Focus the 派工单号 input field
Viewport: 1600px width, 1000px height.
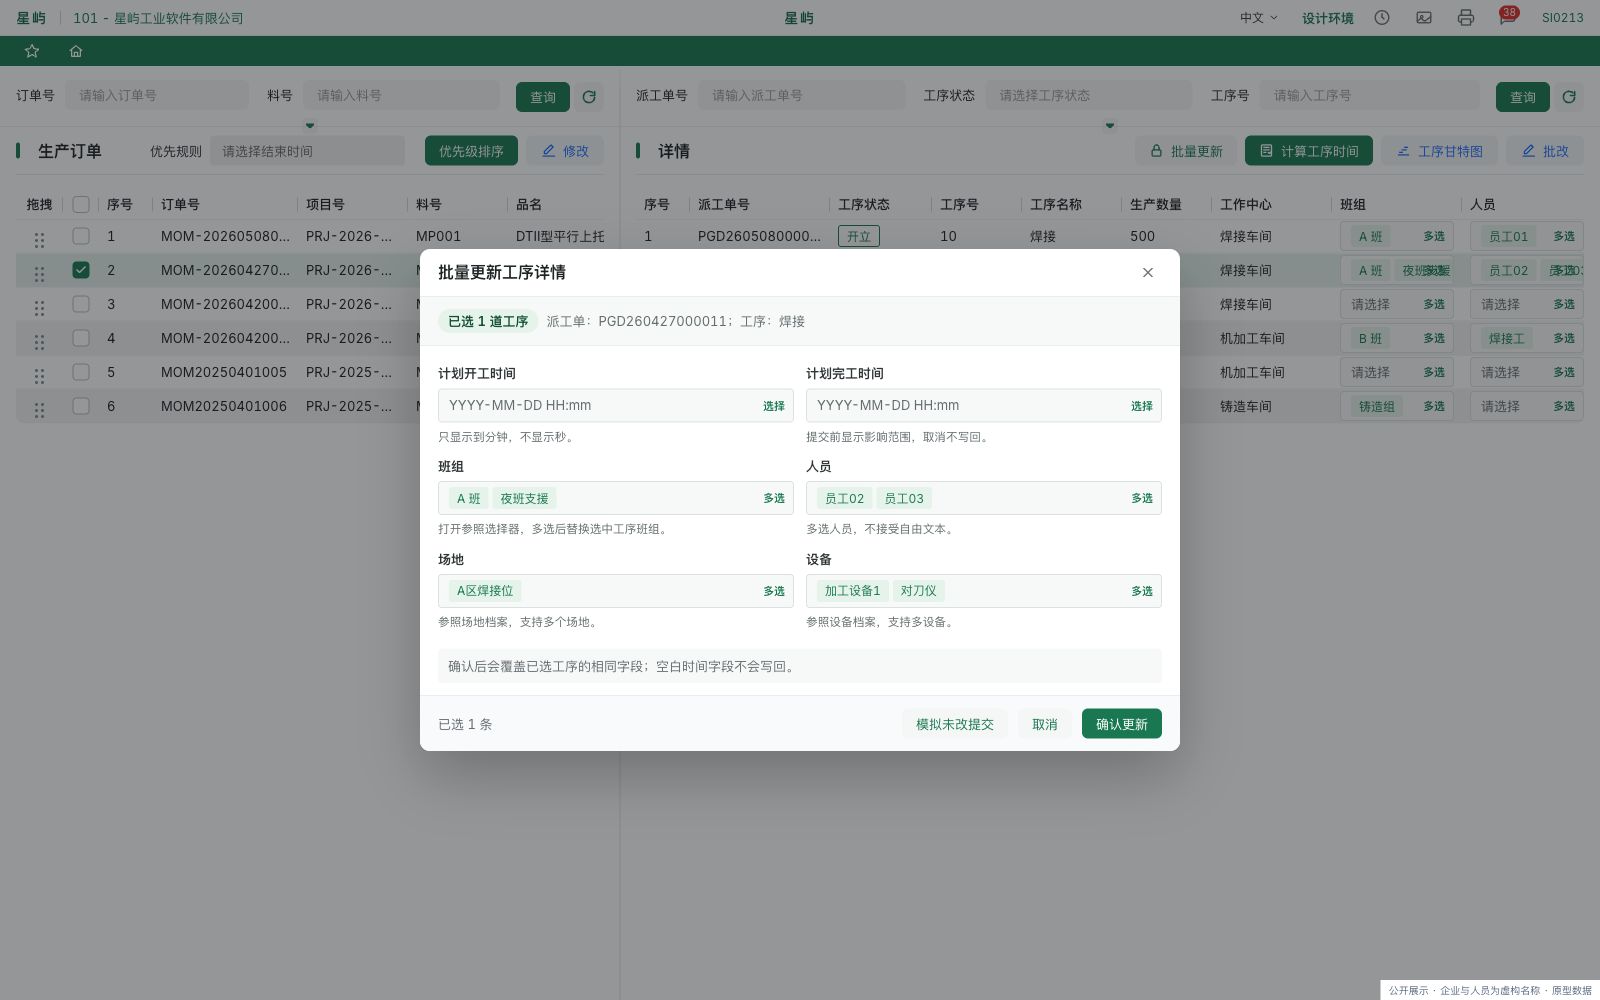(x=802, y=95)
